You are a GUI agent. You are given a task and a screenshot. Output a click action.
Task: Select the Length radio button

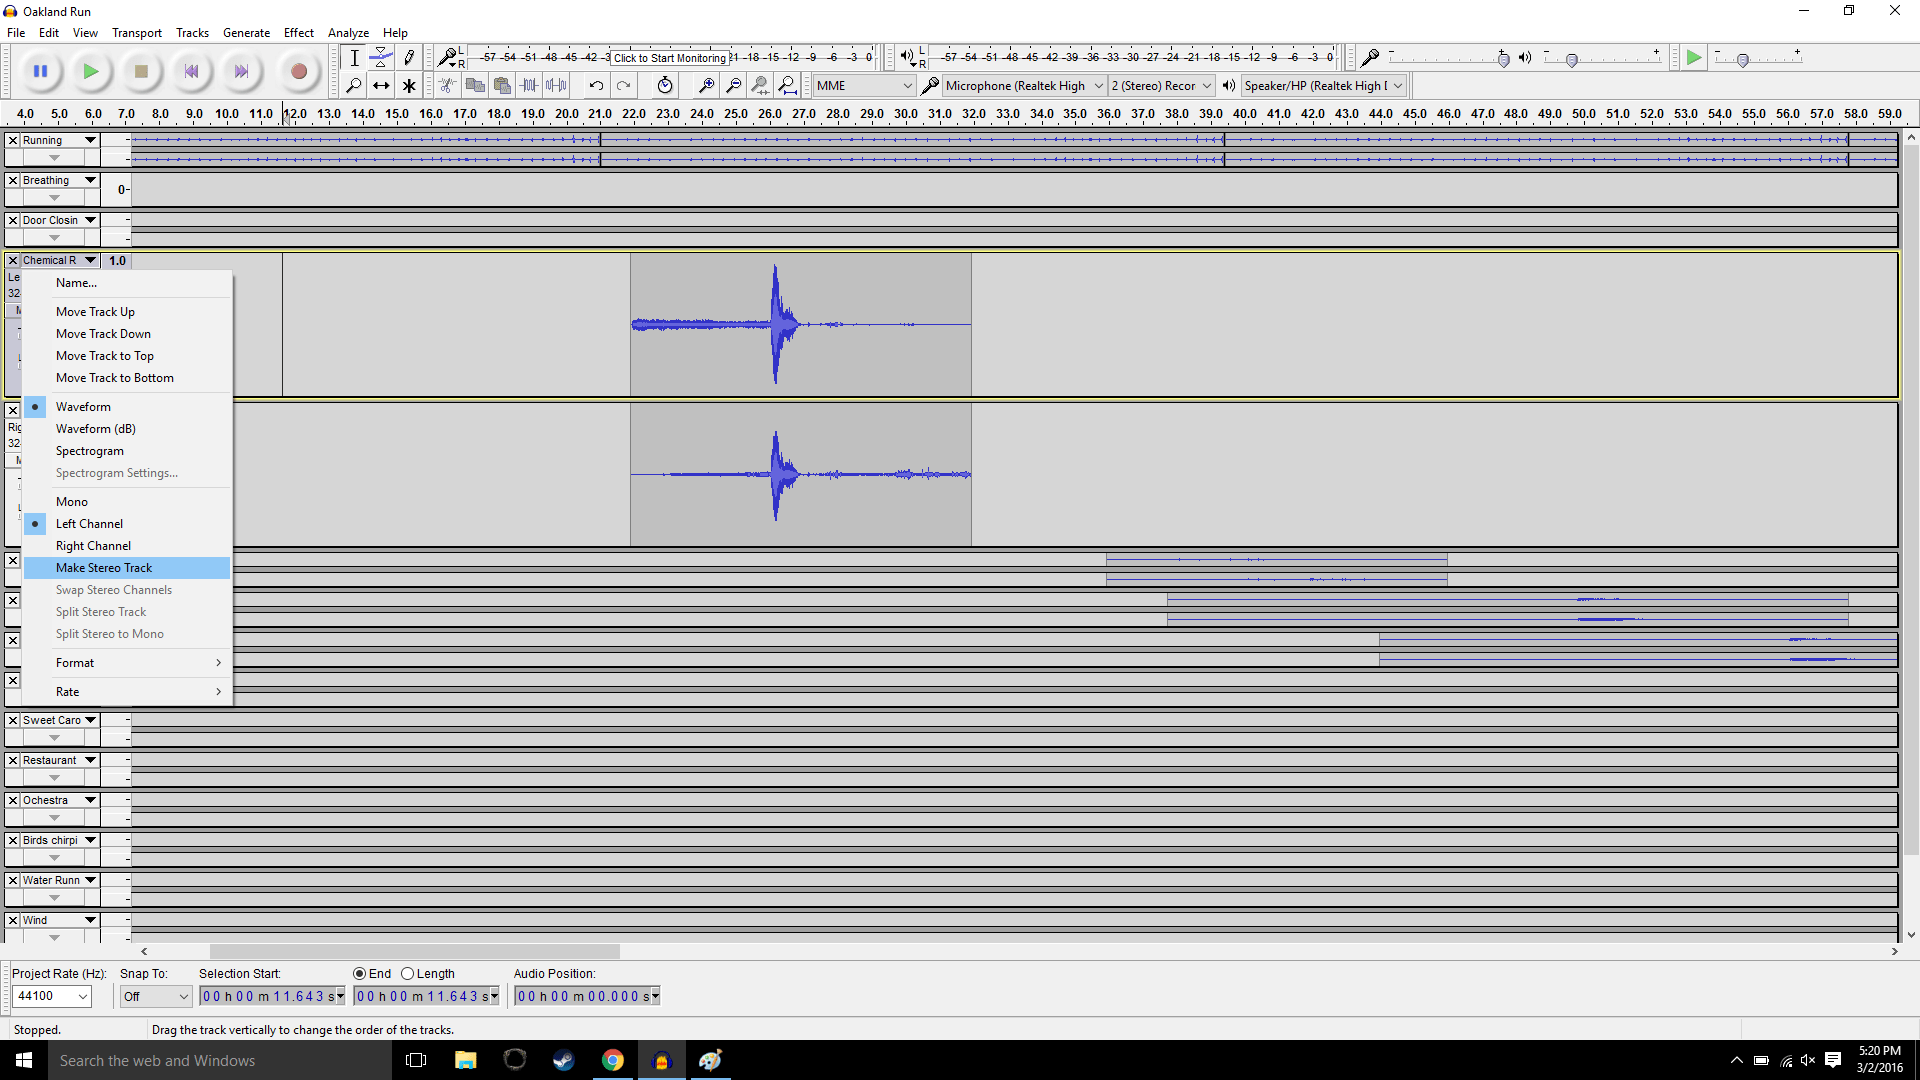click(408, 973)
